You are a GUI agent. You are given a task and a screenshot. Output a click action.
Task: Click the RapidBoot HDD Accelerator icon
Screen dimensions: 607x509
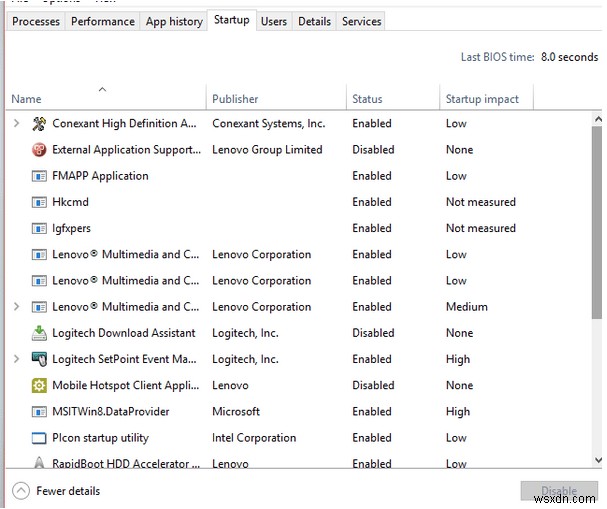40,464
